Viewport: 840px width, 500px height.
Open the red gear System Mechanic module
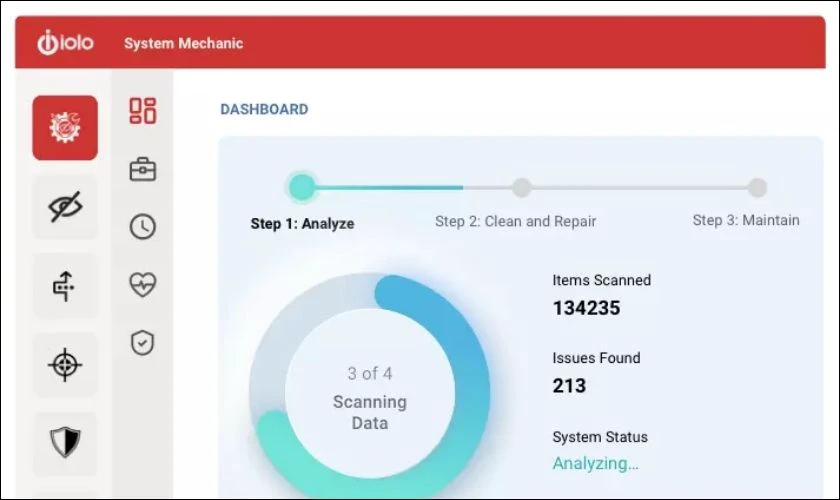[x=65, y=128]
